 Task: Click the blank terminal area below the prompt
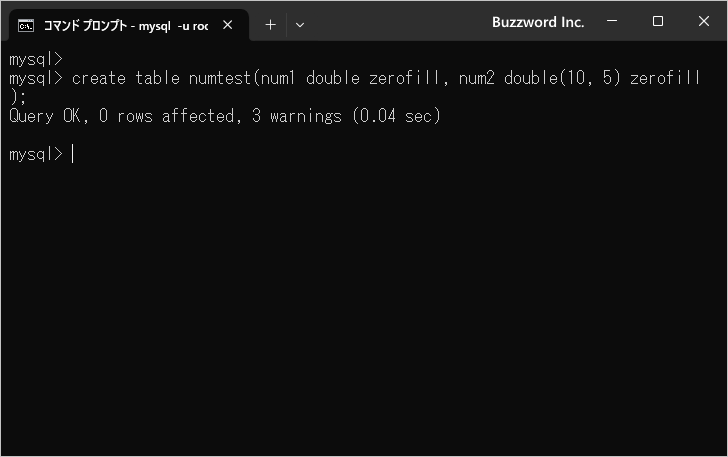point(364,307)
